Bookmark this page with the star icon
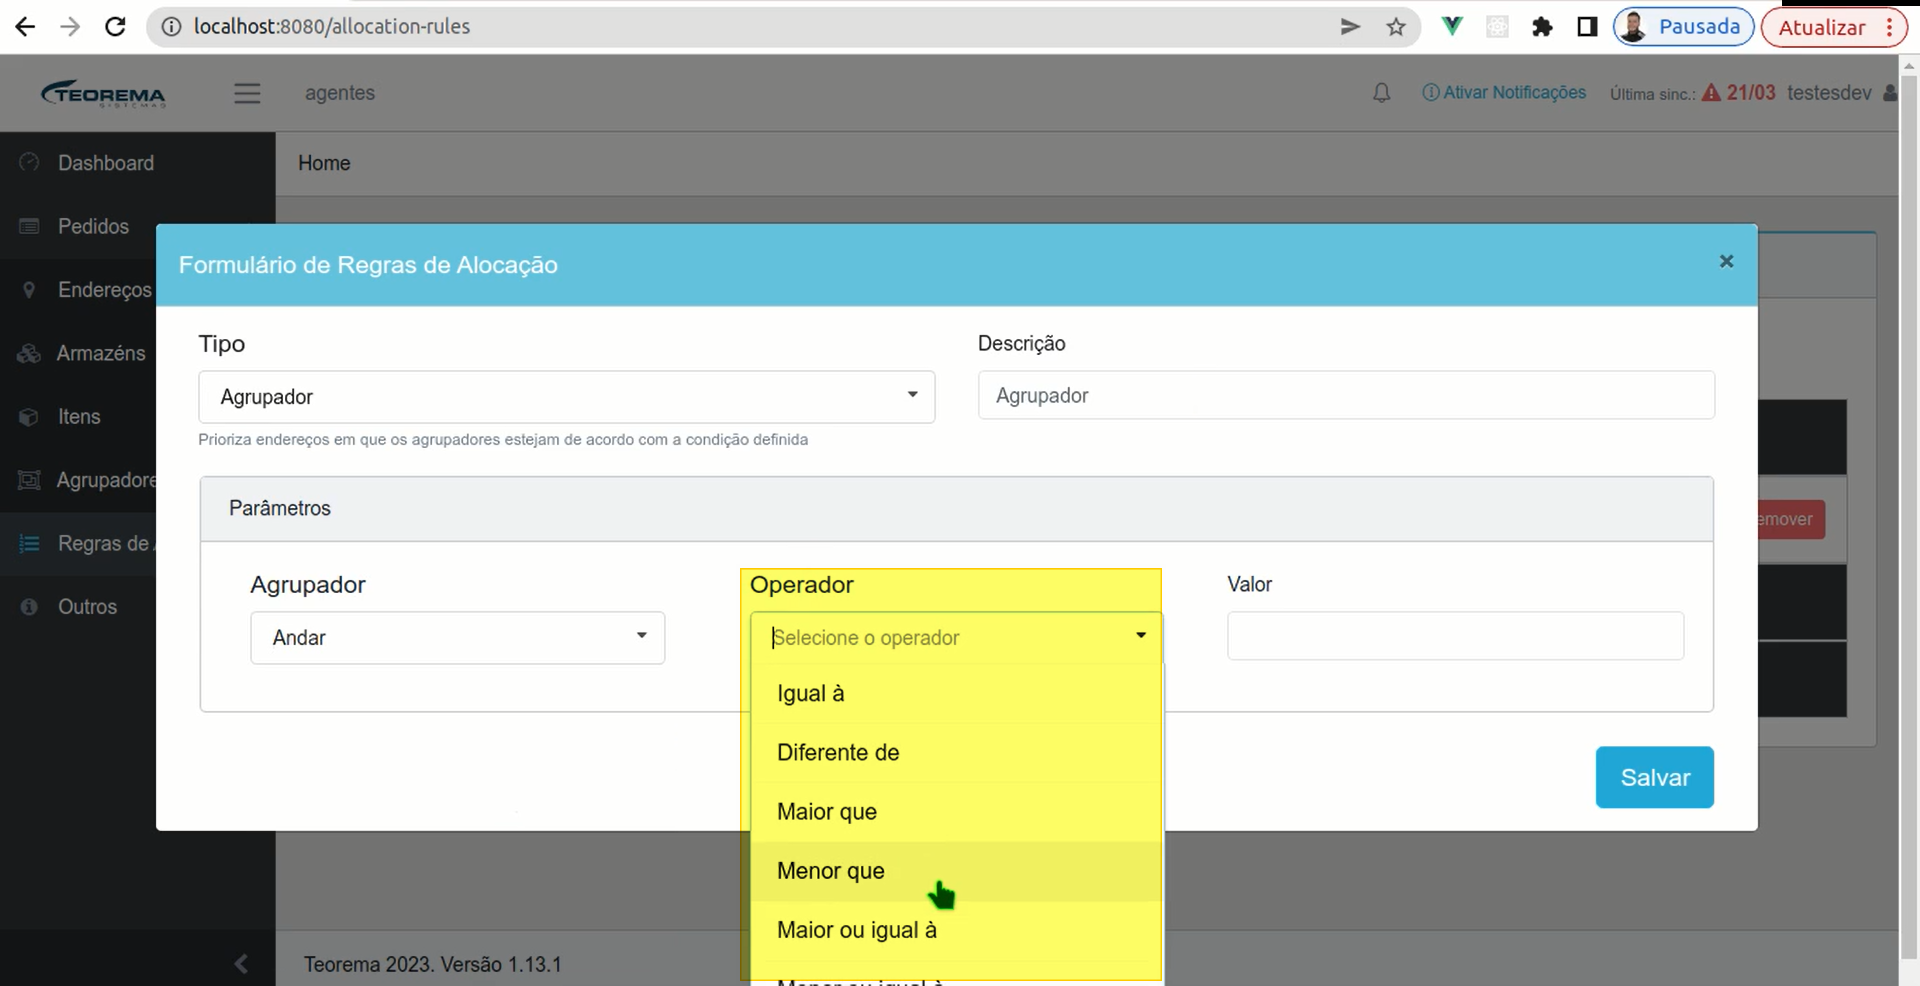 pos(1396,27)
